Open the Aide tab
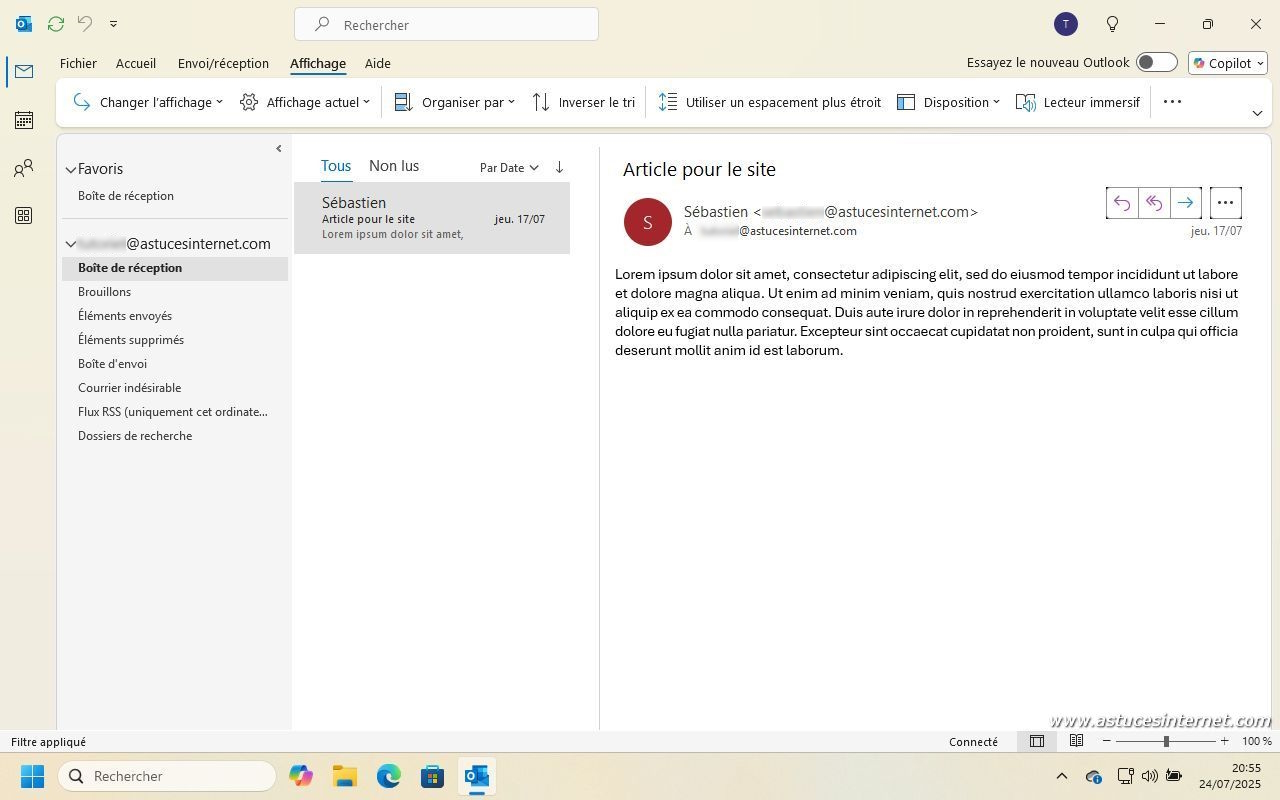Image resolution: width=1280 pixels, height=800 pixels. 378,63
